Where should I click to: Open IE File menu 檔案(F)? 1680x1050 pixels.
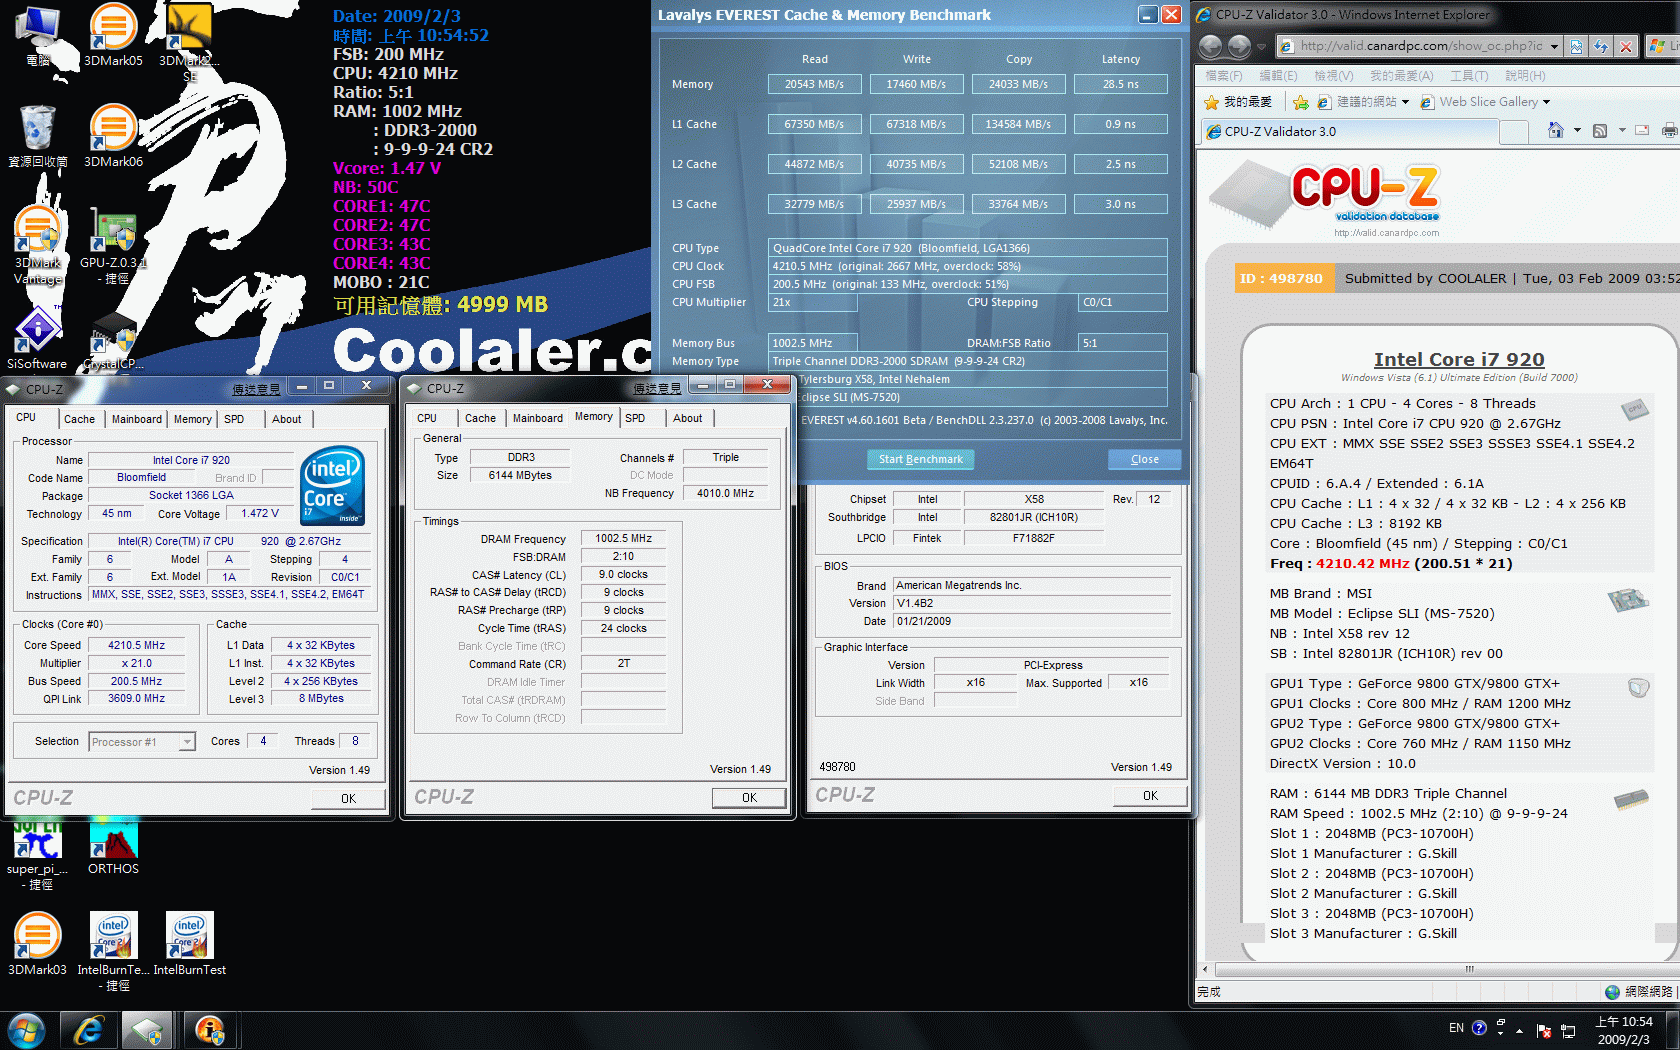point(1224,76)
